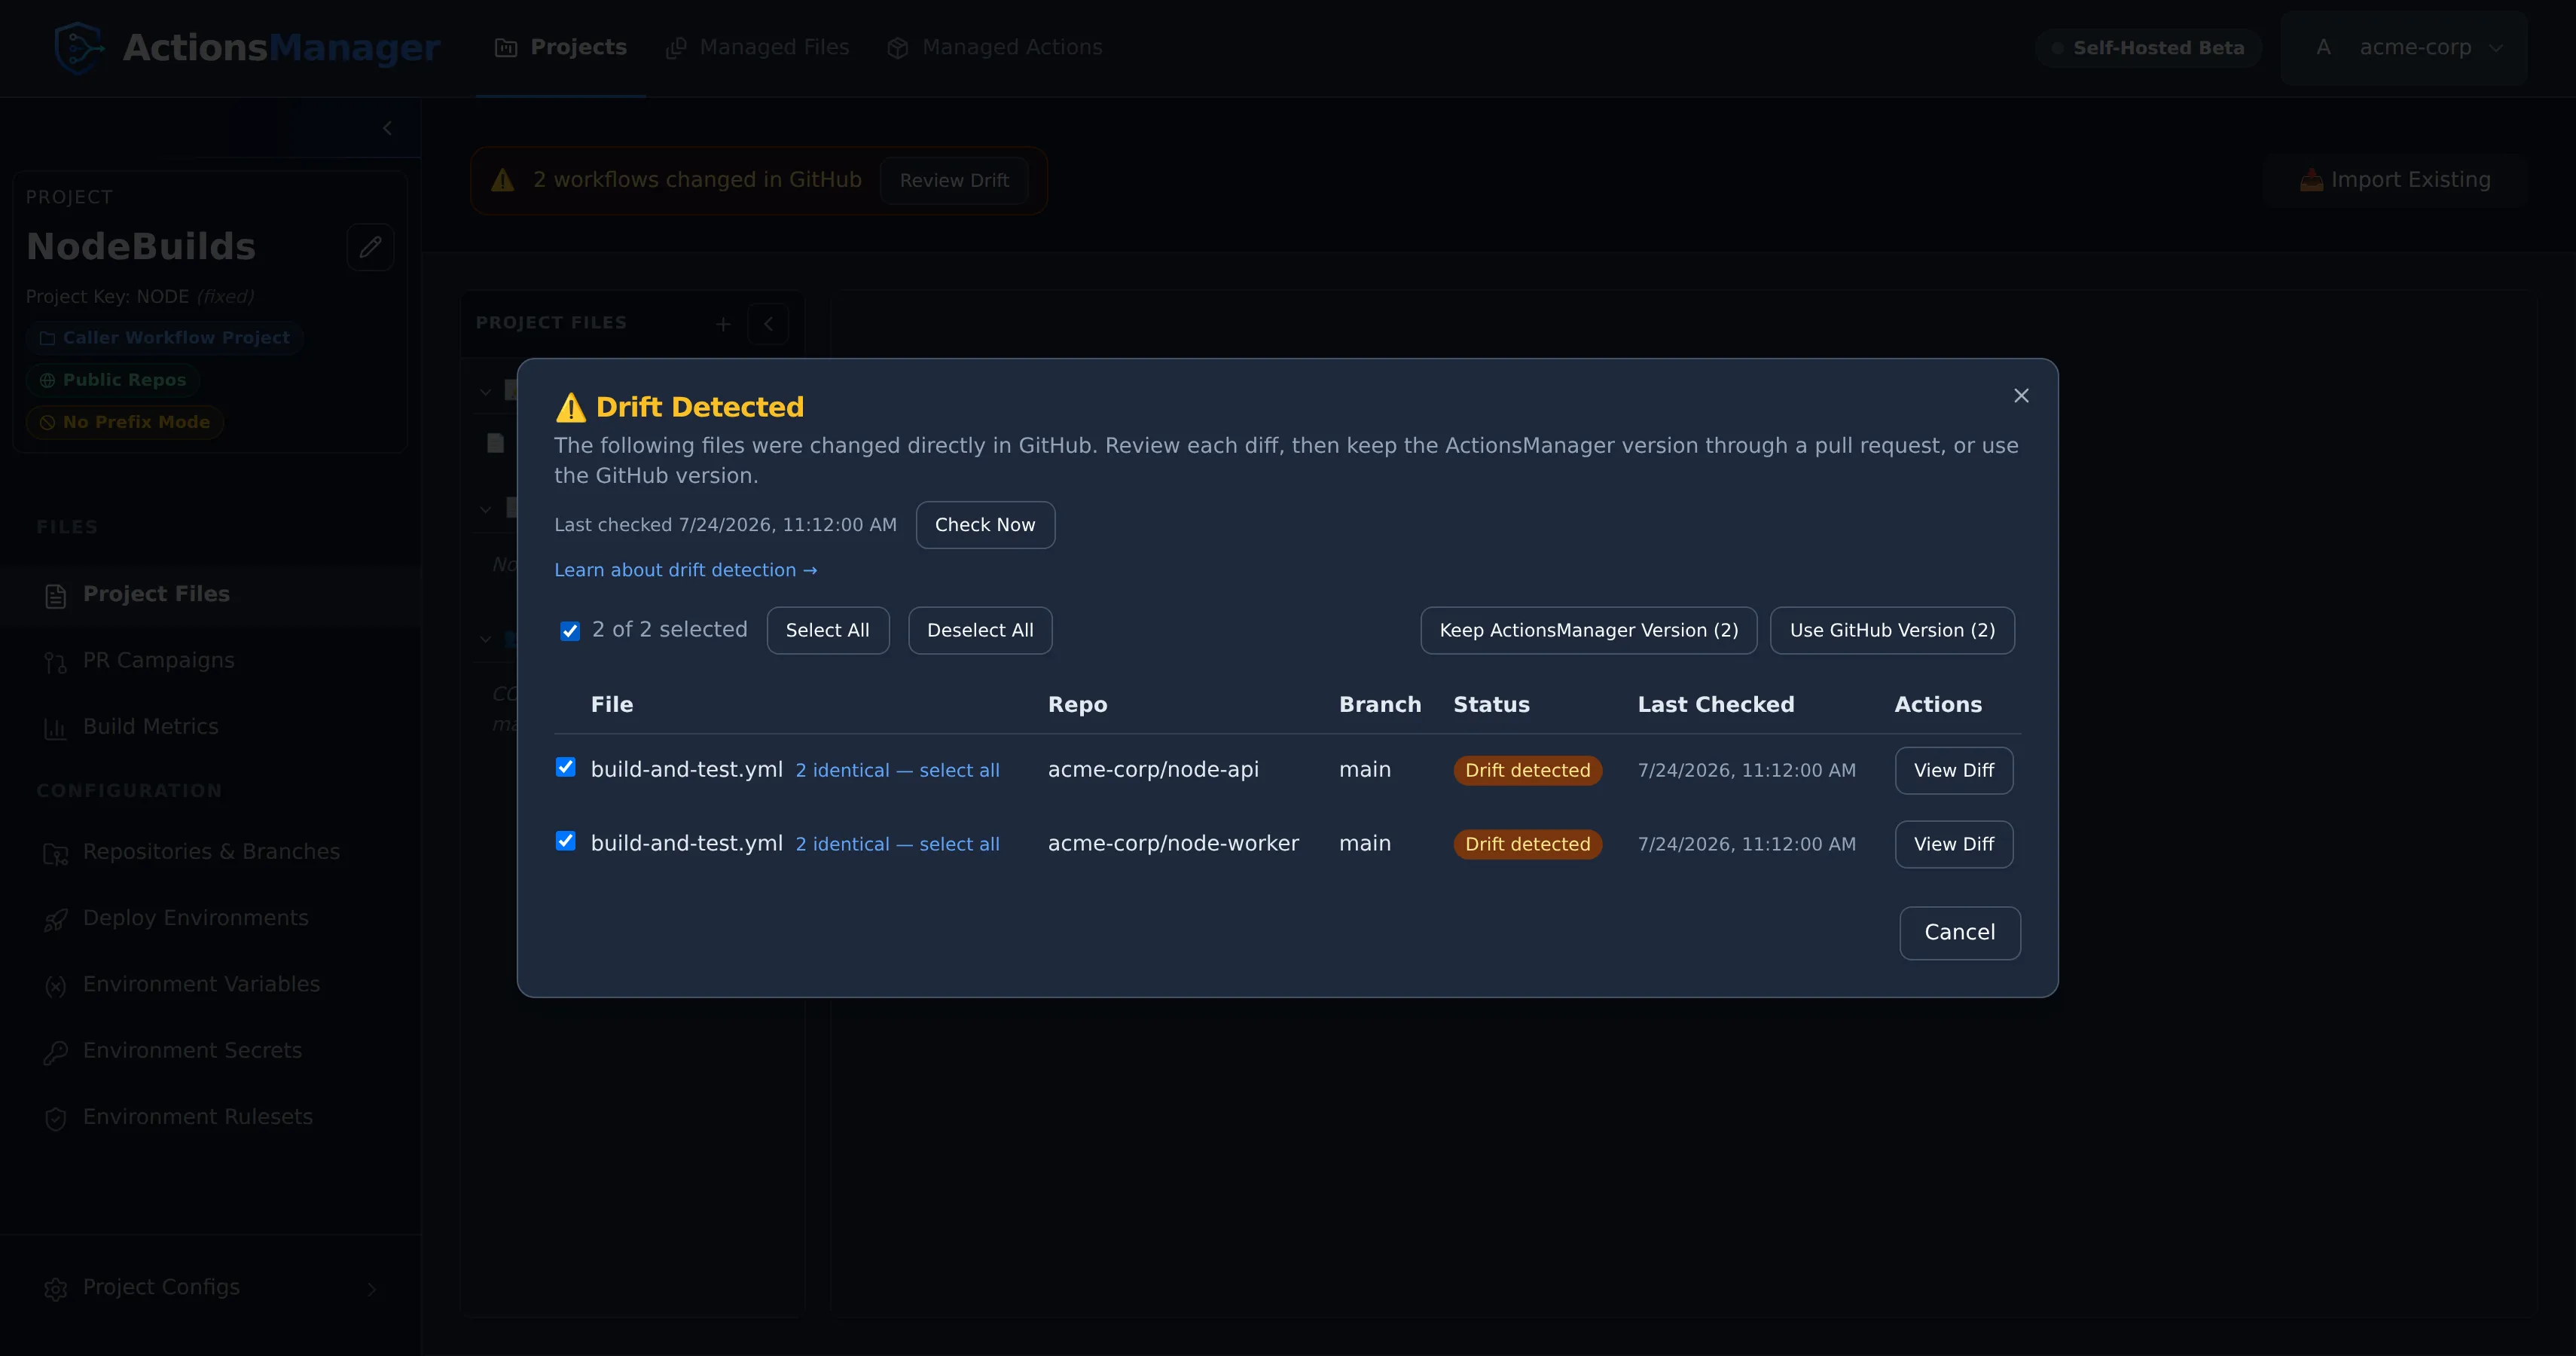Image resolution: width=2576 pixels, height=1356 pixels.
Task: Click the Build Metrics chart icon
Action: [x=56, y=728]
